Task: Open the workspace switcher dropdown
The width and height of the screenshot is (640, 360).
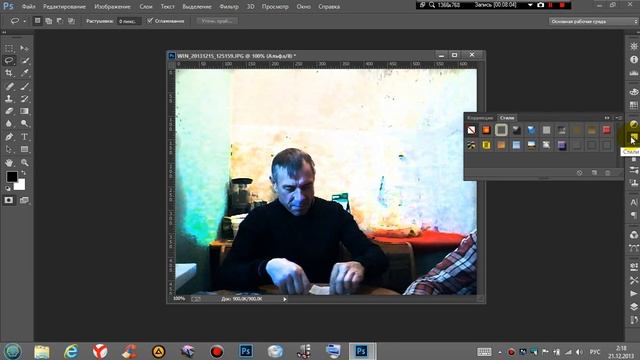Action: tap(593, 21)
